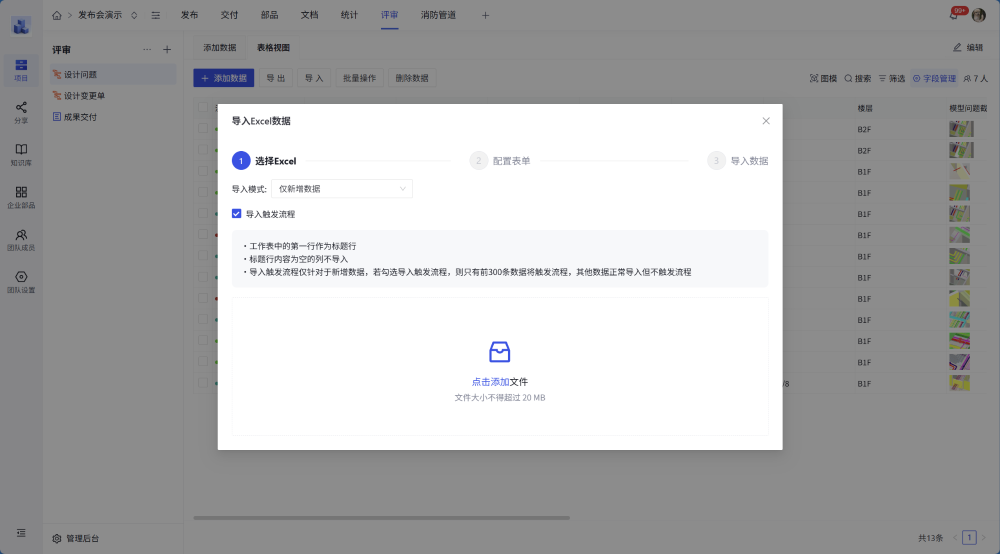
Task: Open the 分享 share icon
Action: point(21,108)
